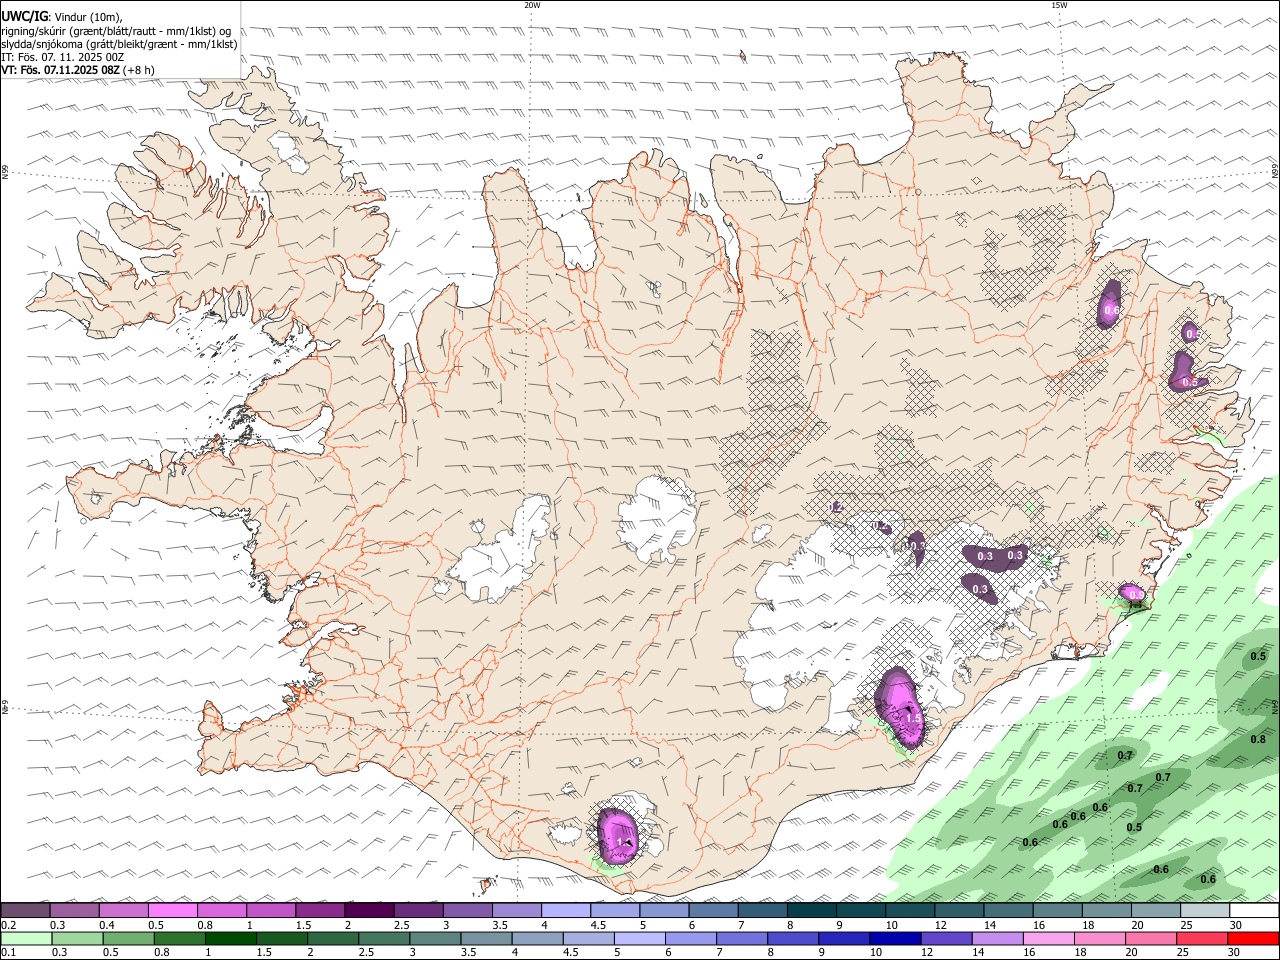Image resolution: width=1280 pixels, height=960 pixels.
Task: Select upper scale swatch starting at 0.5
Action: (x=172, y=910)
